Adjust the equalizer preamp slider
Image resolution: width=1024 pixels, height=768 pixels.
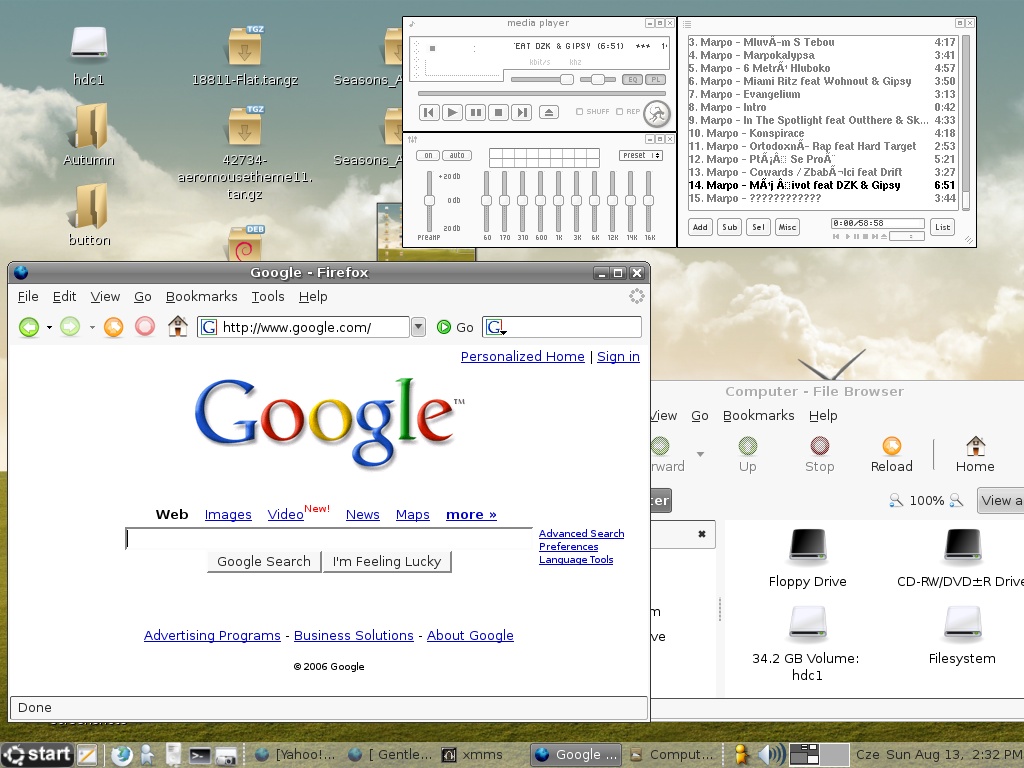(x=429, y=200)
